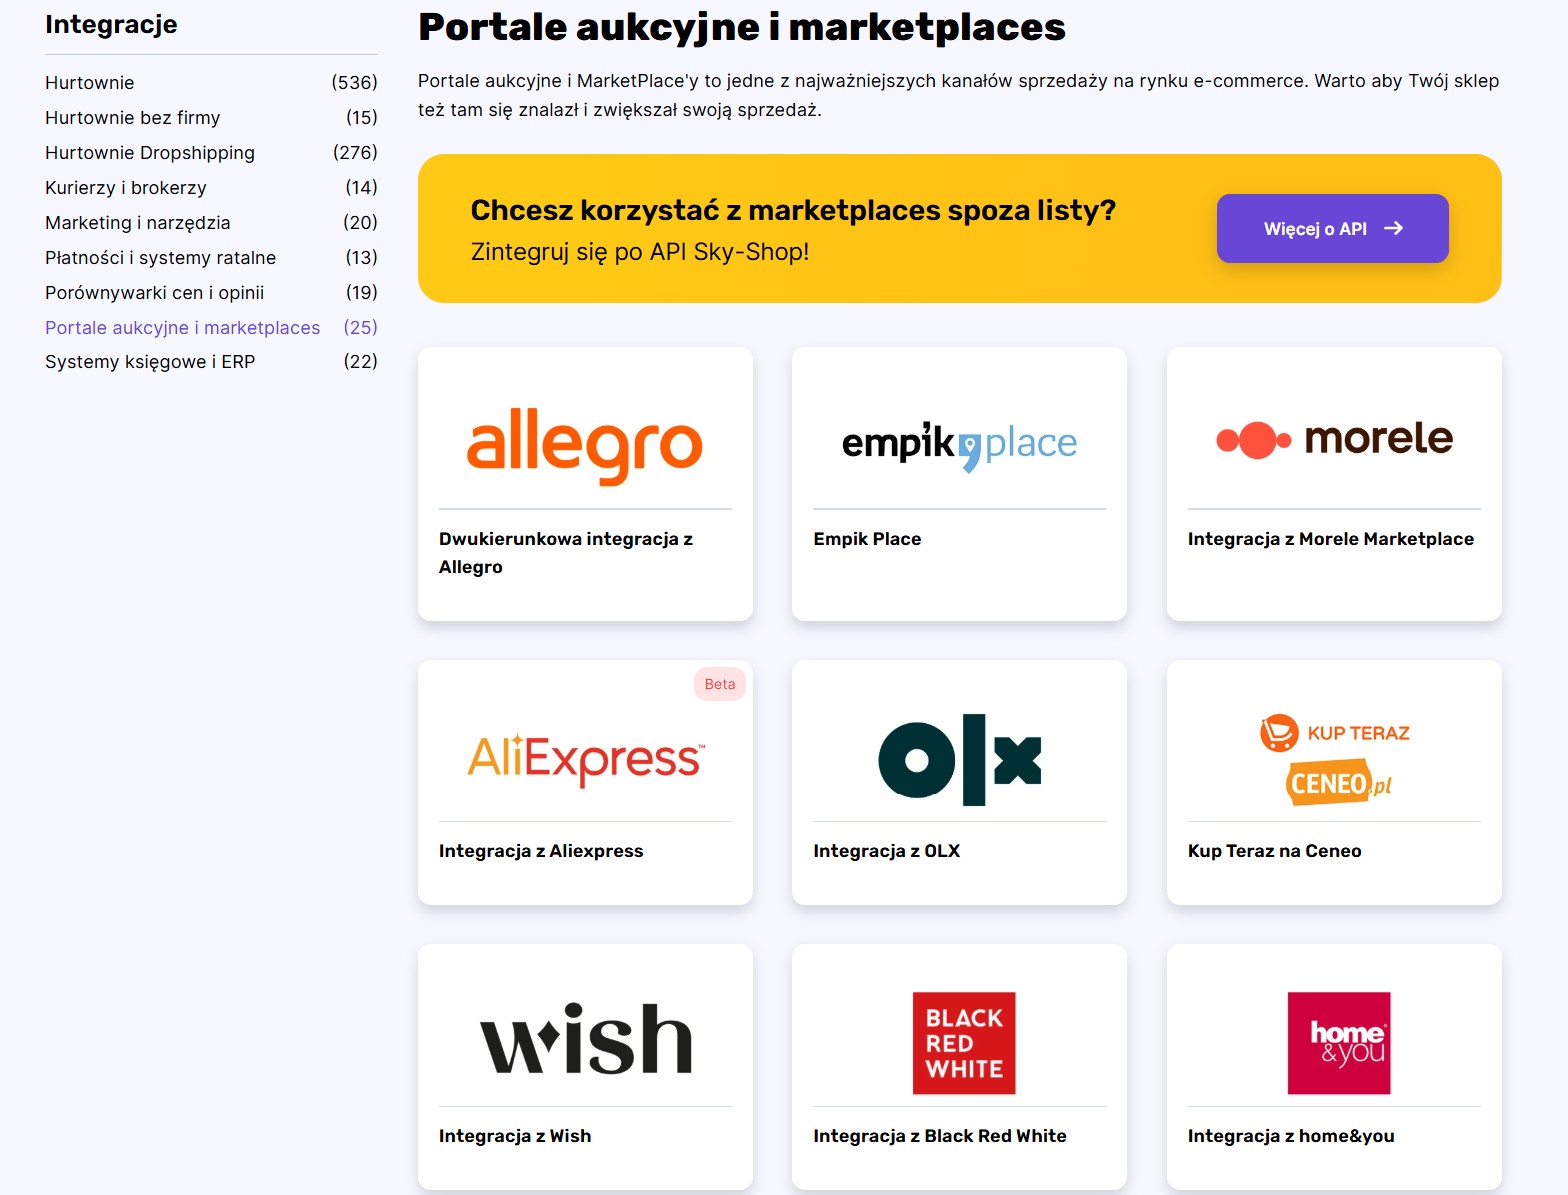Click the Integracja z Morele Marketplace title
This screenshot has width=1568, height=1195.
tap(1330, 539)
